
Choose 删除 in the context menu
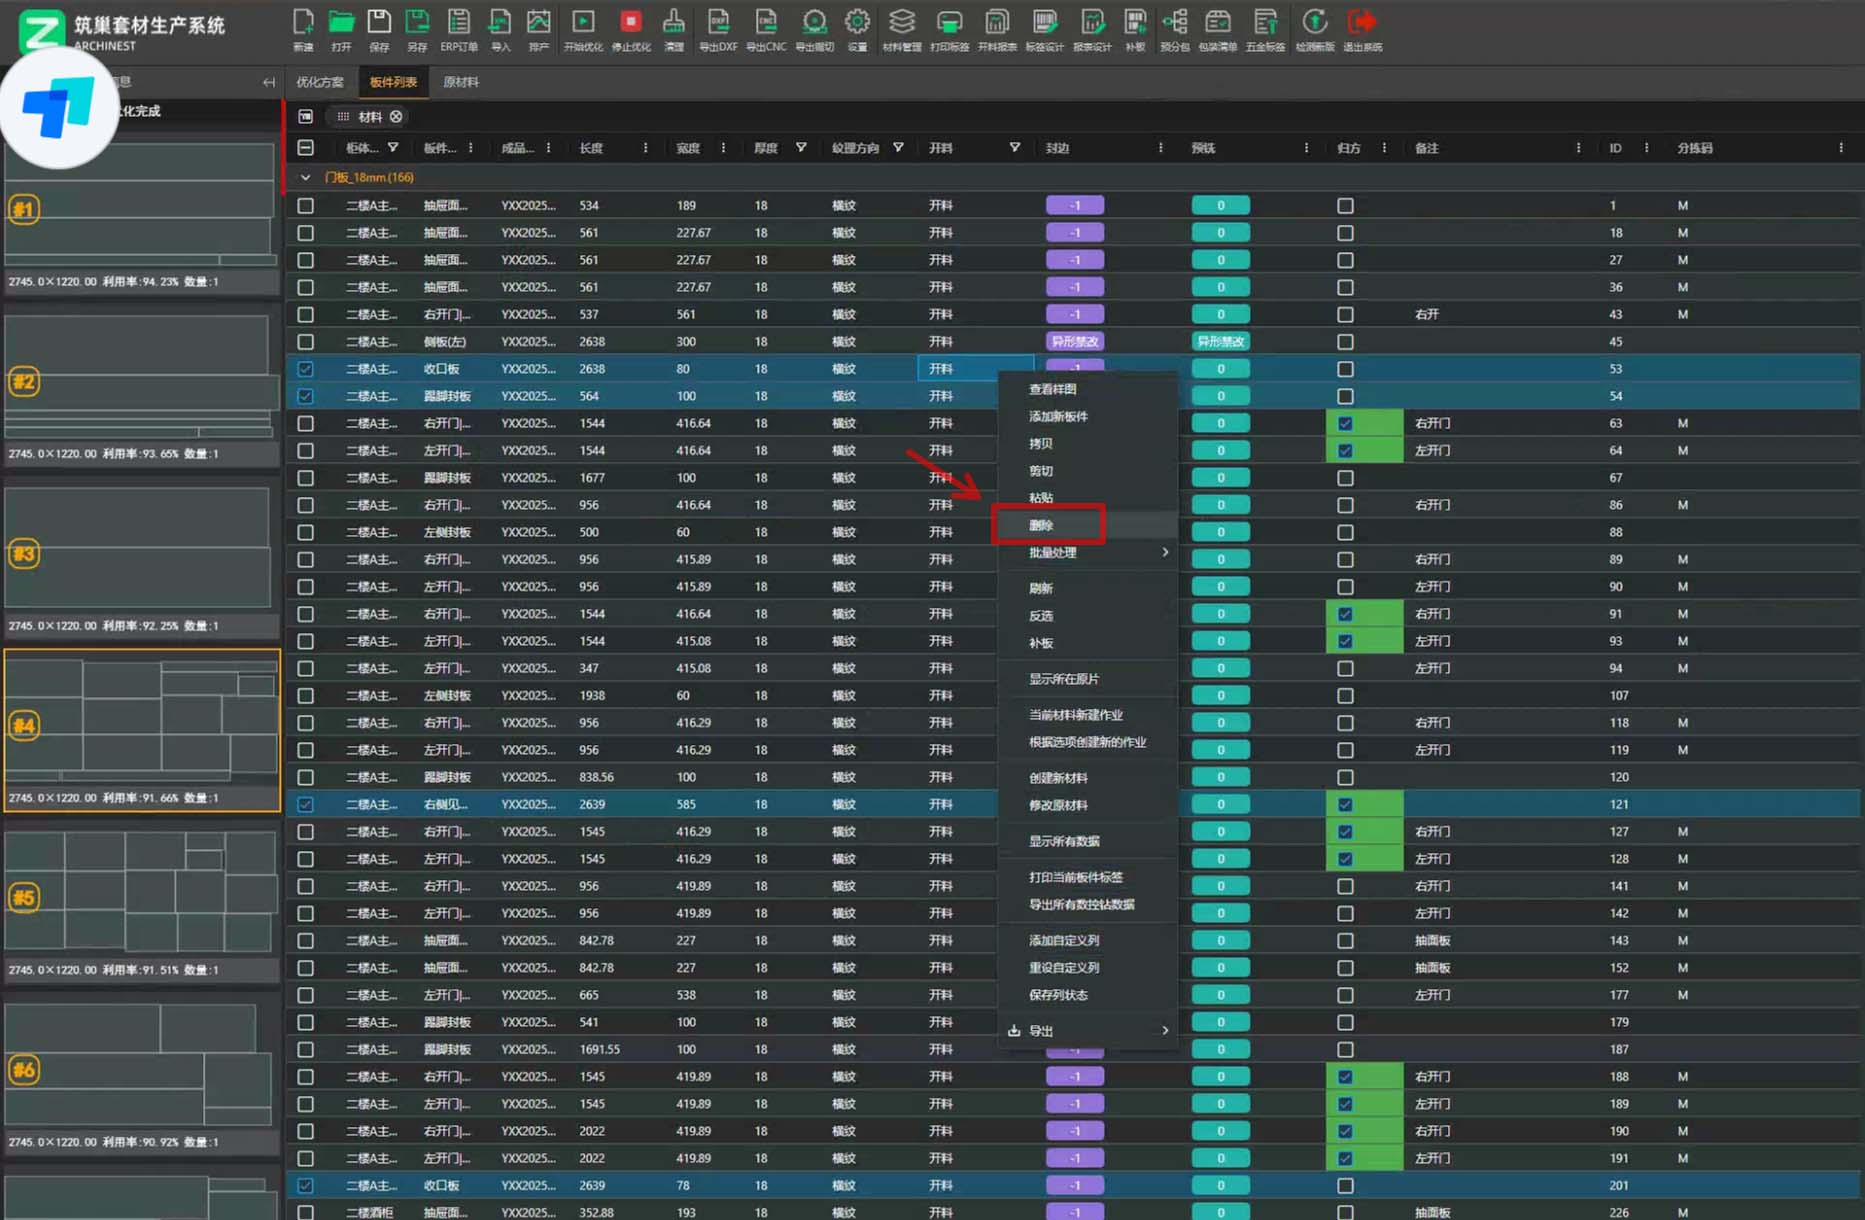[x=1042, y=525]
